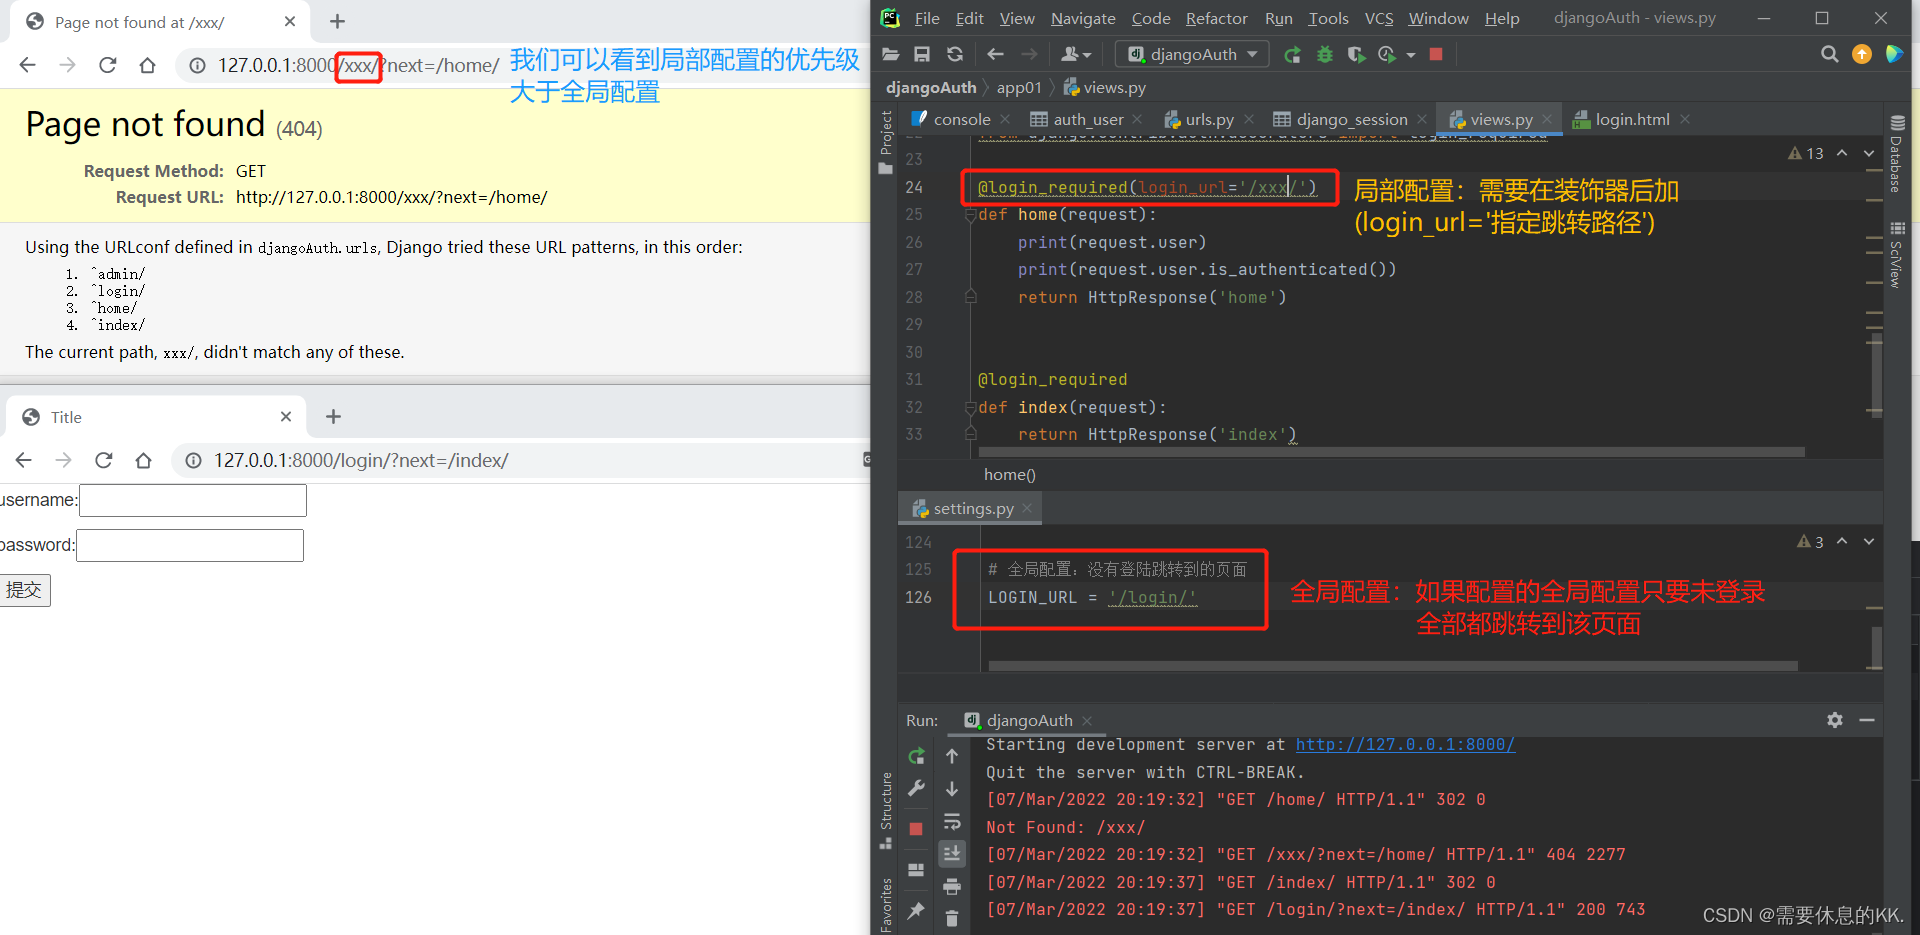Viewport: 1920px width, 935px height.
Task: Click the green Rerun icon in top toolbar
Action: 1292,54
